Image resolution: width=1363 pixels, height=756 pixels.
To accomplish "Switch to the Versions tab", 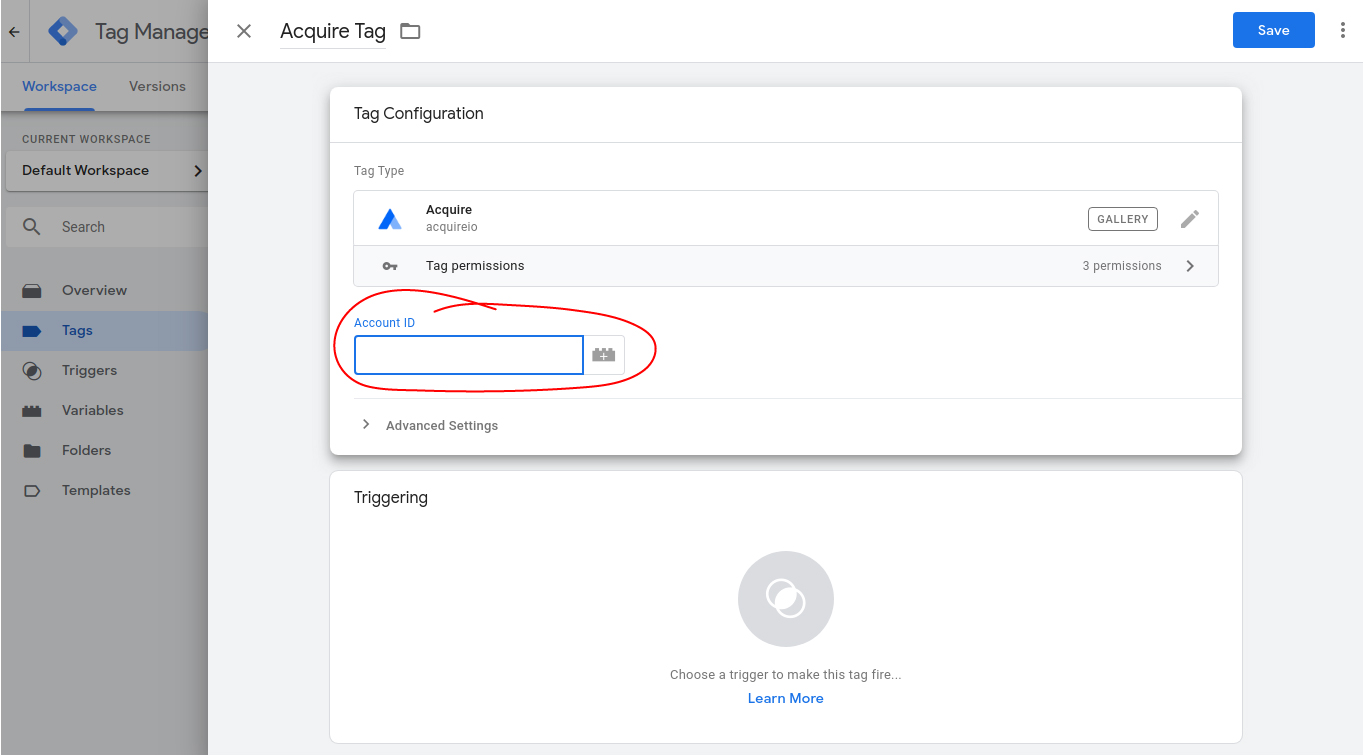I will tap(157, 87).
